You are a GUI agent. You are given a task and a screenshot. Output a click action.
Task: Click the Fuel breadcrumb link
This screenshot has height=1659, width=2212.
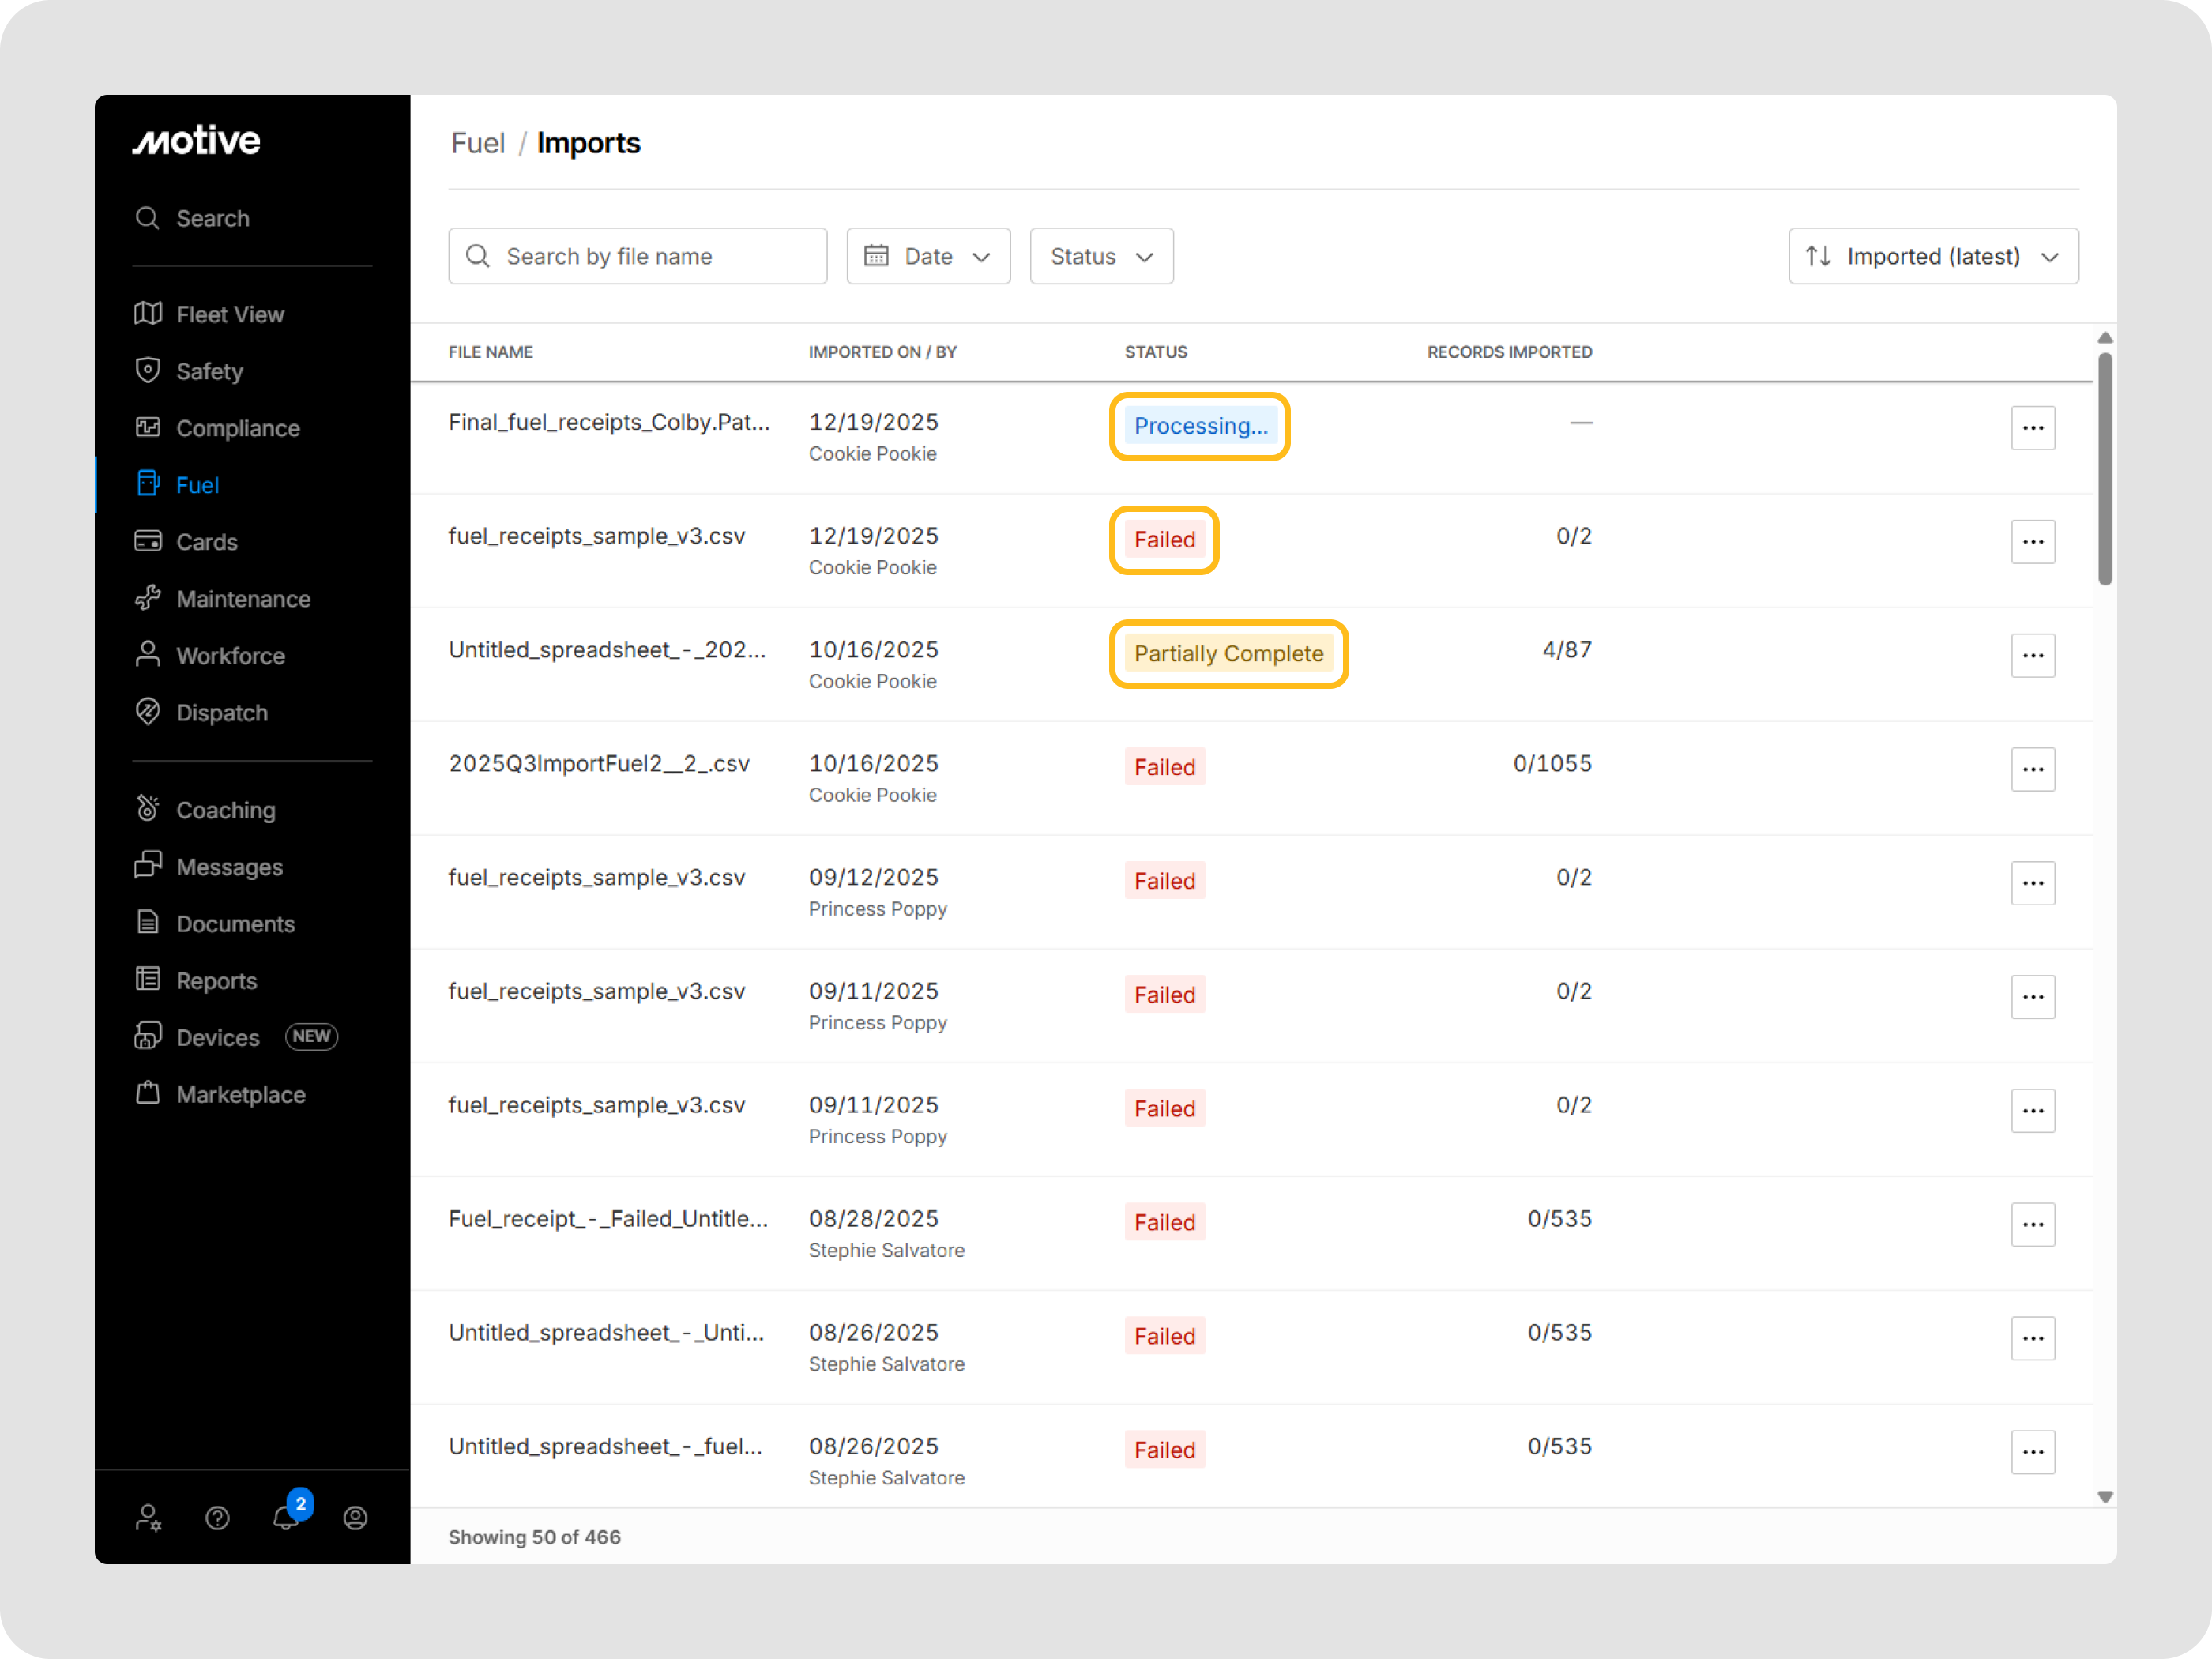tap(478, 143)
